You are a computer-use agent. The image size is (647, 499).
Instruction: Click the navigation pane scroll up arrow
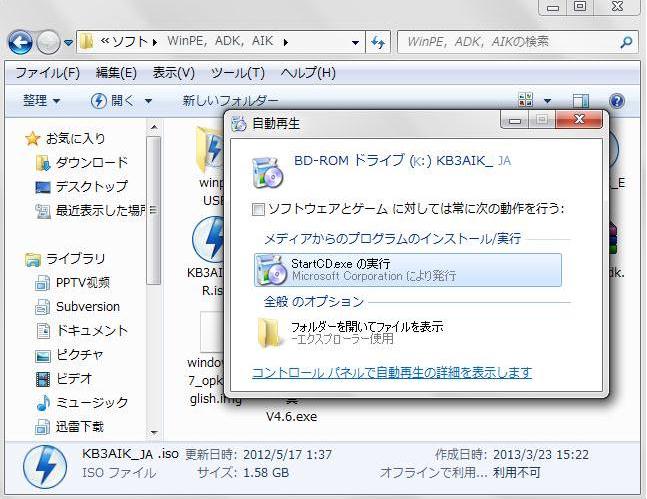[x=154, y=127]
